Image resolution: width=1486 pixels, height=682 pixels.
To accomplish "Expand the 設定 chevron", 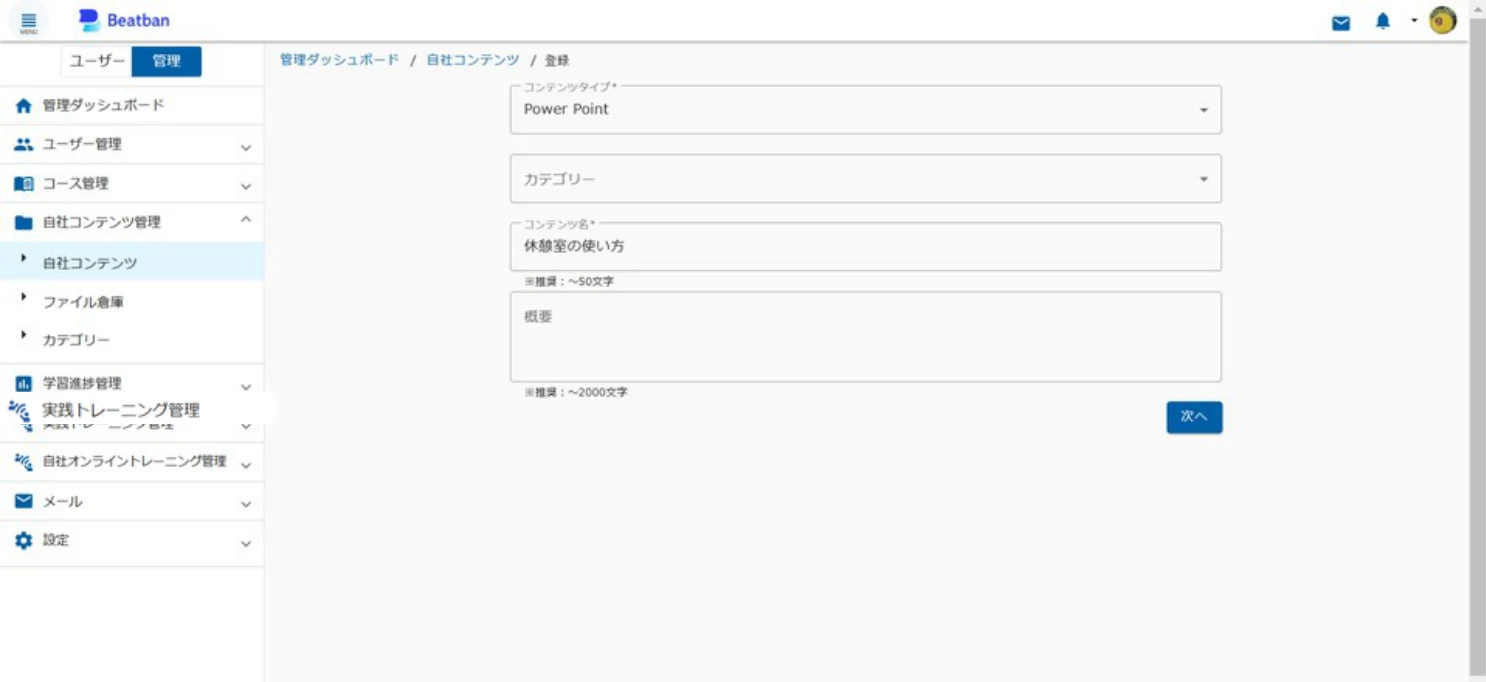I will (246, 544).
